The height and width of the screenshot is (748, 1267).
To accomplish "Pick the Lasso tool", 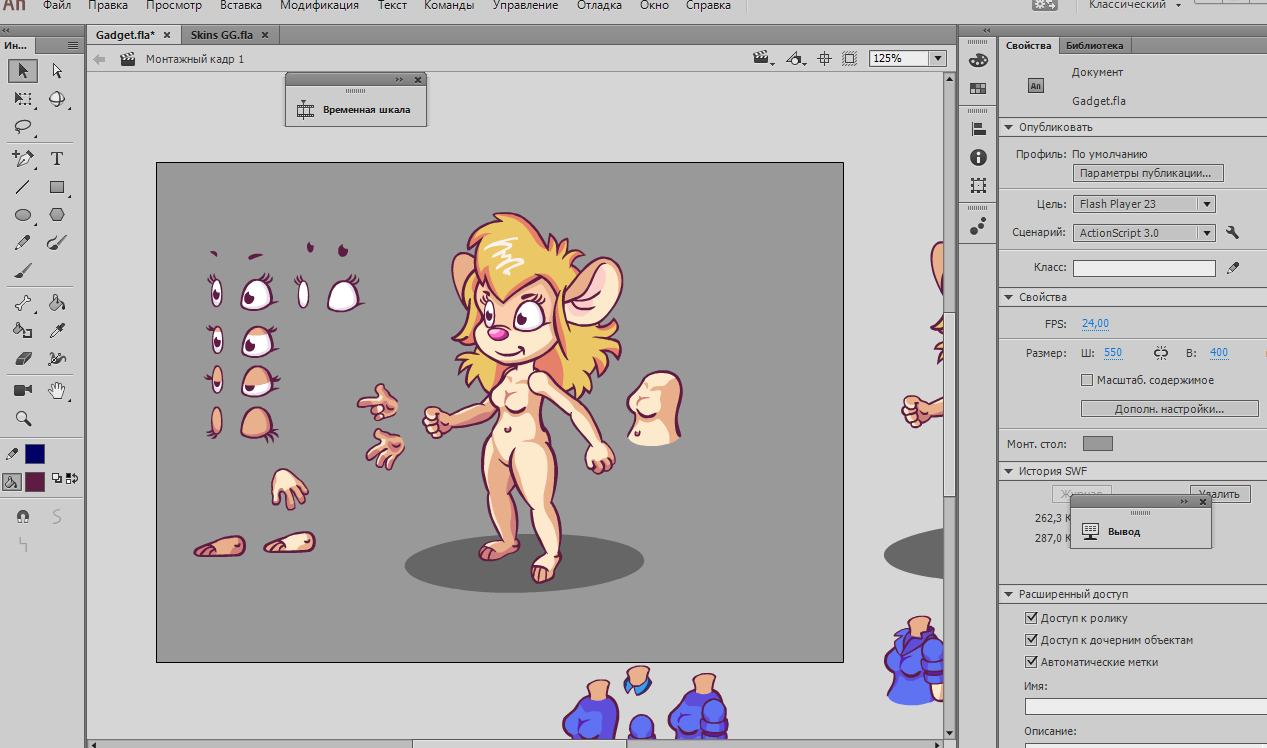I will pyautogui.click(x=23, y=127).
